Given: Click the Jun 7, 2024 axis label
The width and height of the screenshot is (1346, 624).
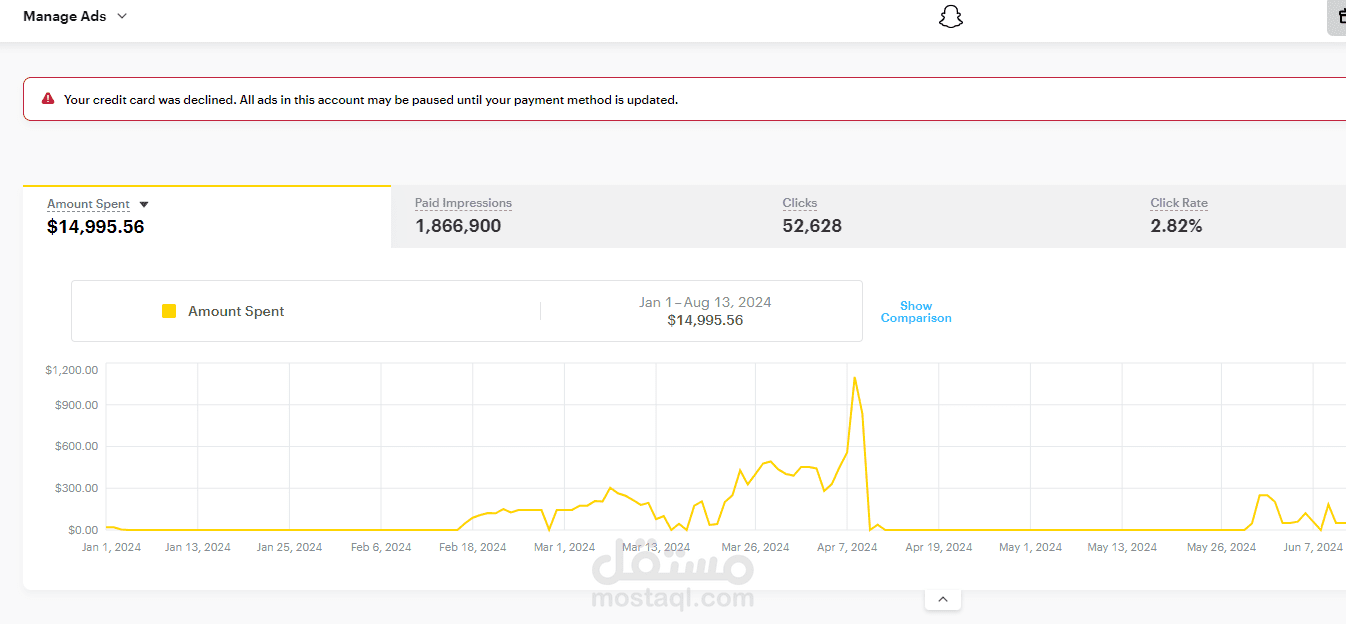Looking at the screenshot, I should [x=1313, y=547].
